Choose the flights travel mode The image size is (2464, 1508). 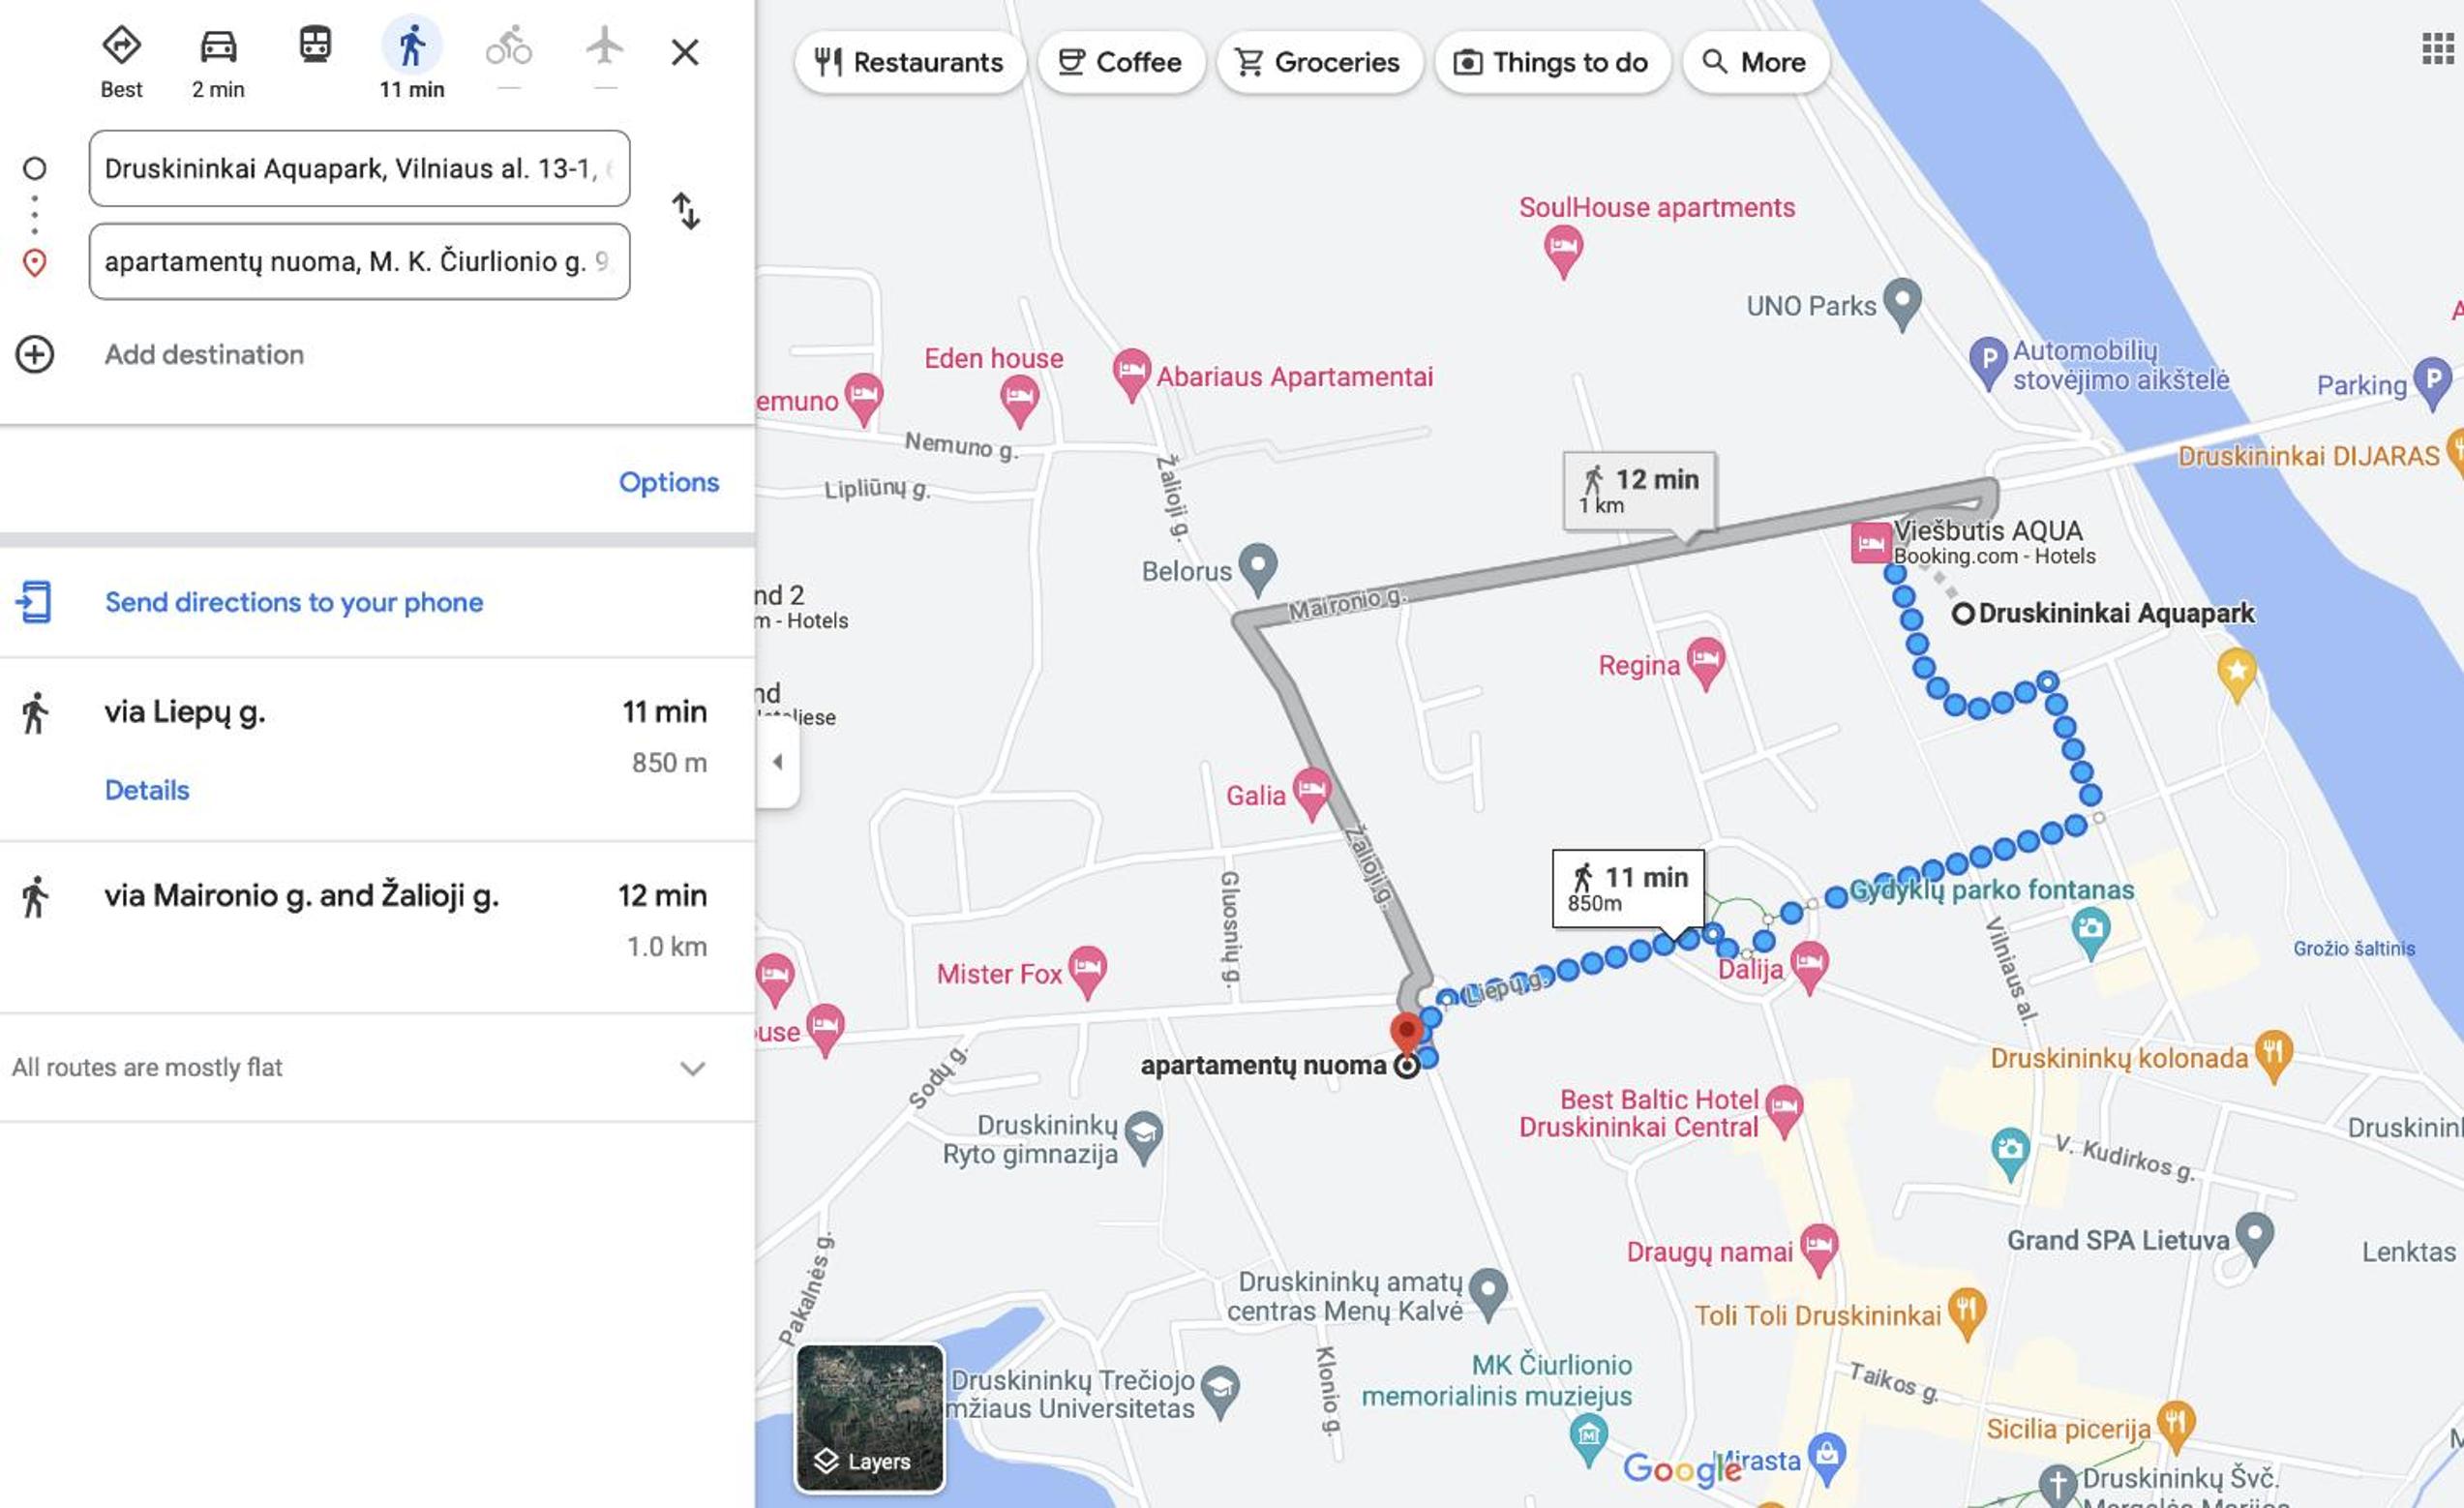click(x=604, y=45)
